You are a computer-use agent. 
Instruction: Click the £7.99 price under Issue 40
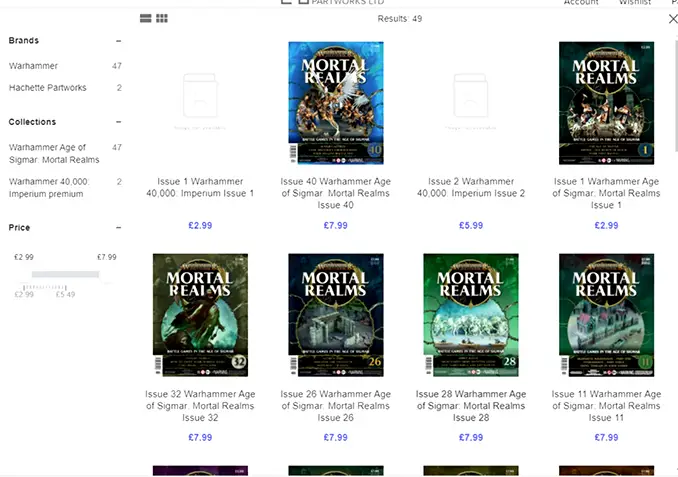coord(336,225)
